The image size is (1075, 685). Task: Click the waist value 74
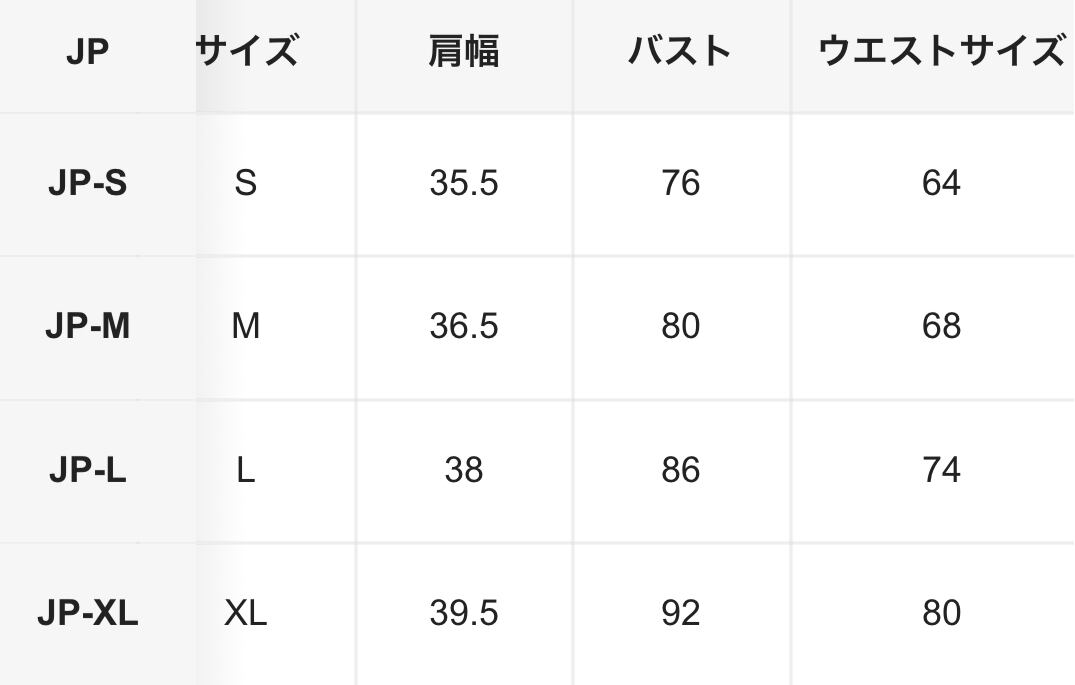point(940,469)
